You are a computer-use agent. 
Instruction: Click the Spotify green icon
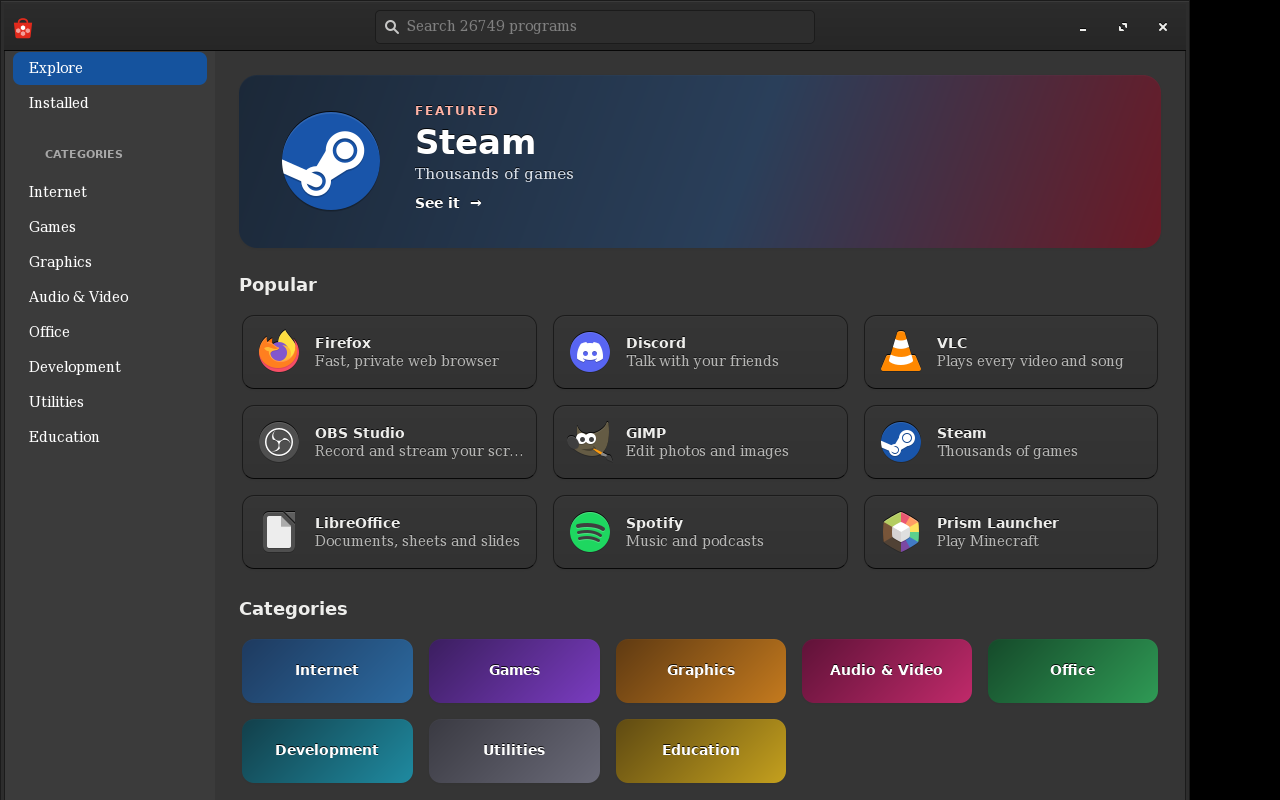point(590,532)
